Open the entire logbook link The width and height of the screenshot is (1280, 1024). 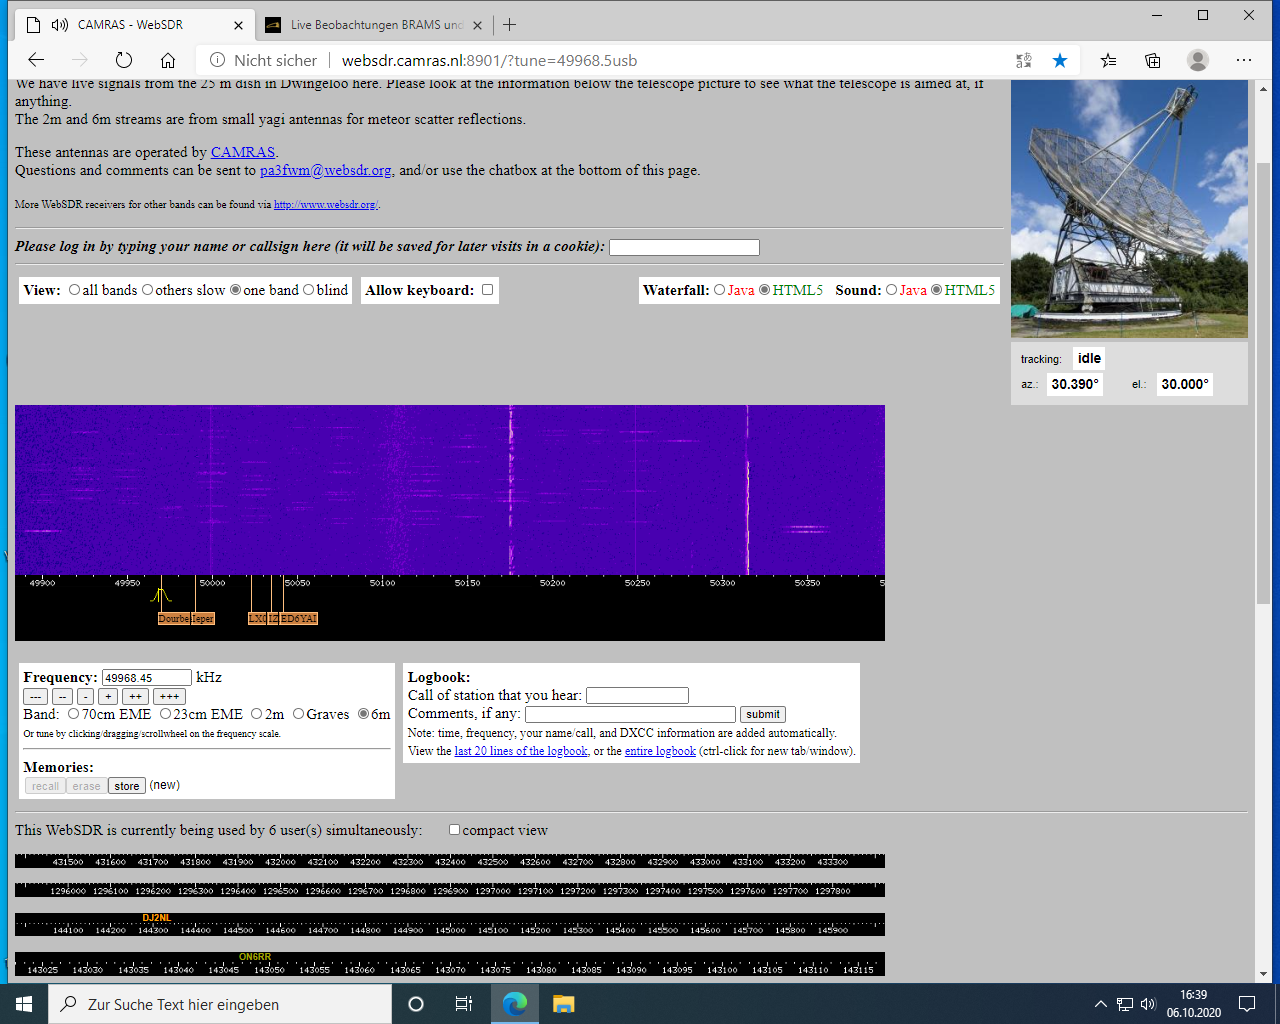click(x=660, y=751)
